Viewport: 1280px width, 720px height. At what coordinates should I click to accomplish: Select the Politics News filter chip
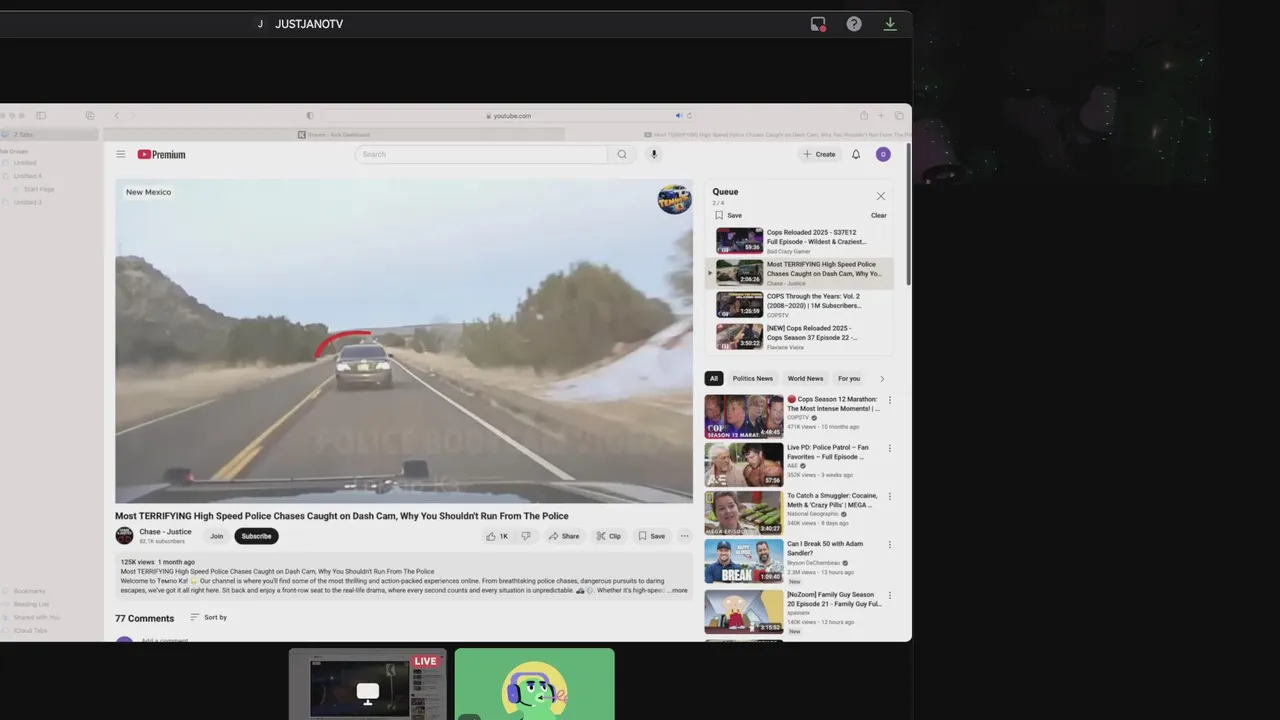pyautogui.click(x=753, y=379)
